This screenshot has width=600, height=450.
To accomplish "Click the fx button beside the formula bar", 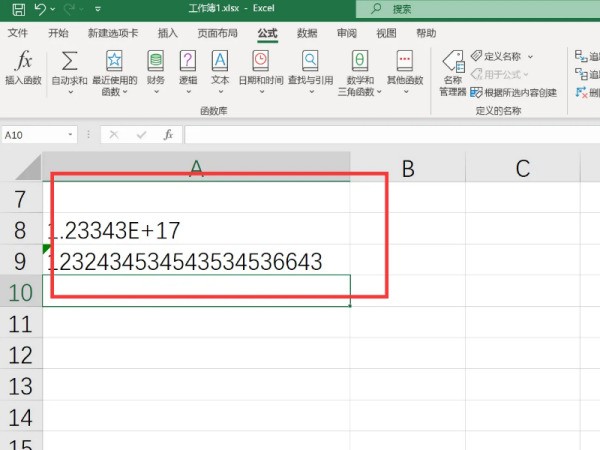I will click(x=168, y=134).
